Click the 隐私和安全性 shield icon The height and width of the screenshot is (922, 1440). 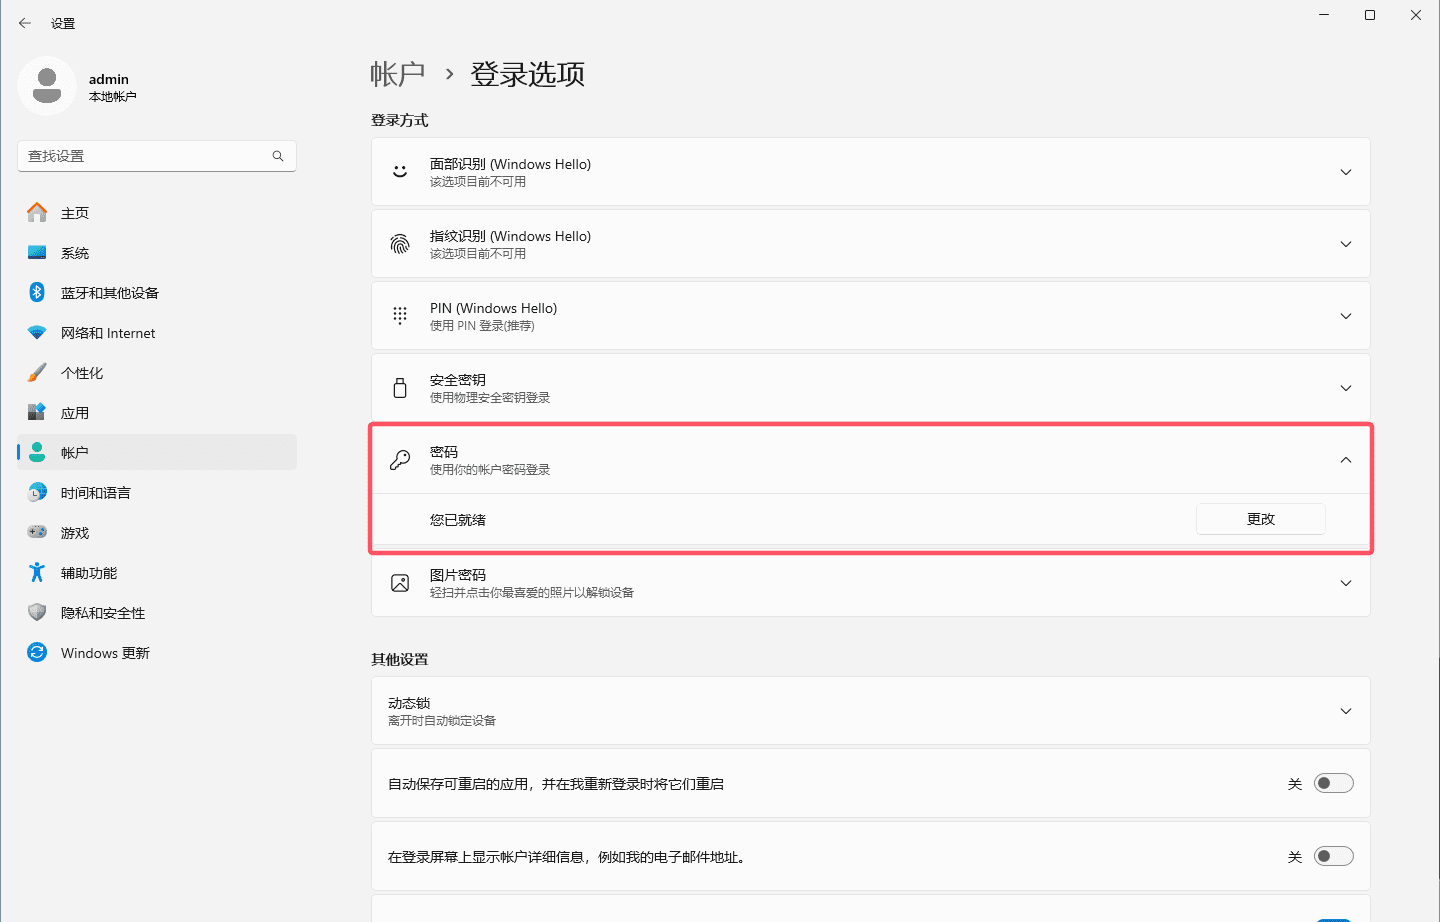[x=37, y=612]
